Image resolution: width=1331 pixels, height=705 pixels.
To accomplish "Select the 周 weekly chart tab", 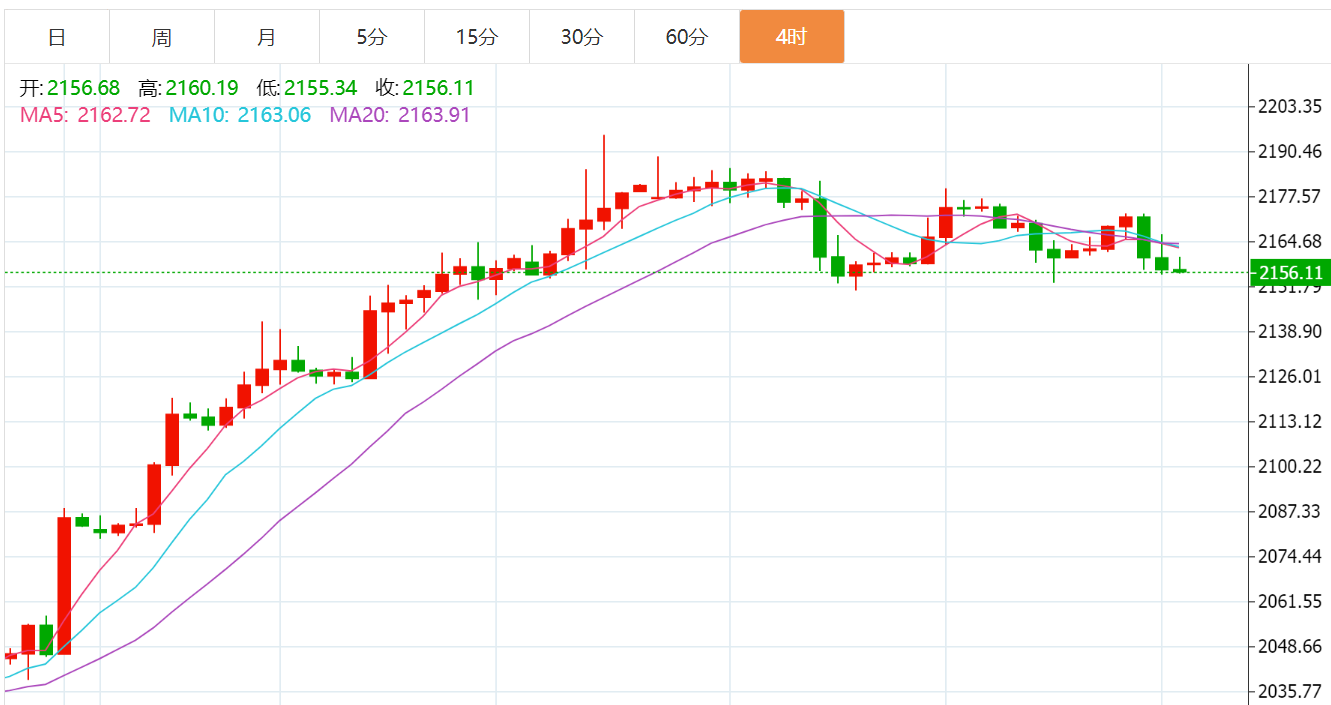I will click(x=162, y=37).
